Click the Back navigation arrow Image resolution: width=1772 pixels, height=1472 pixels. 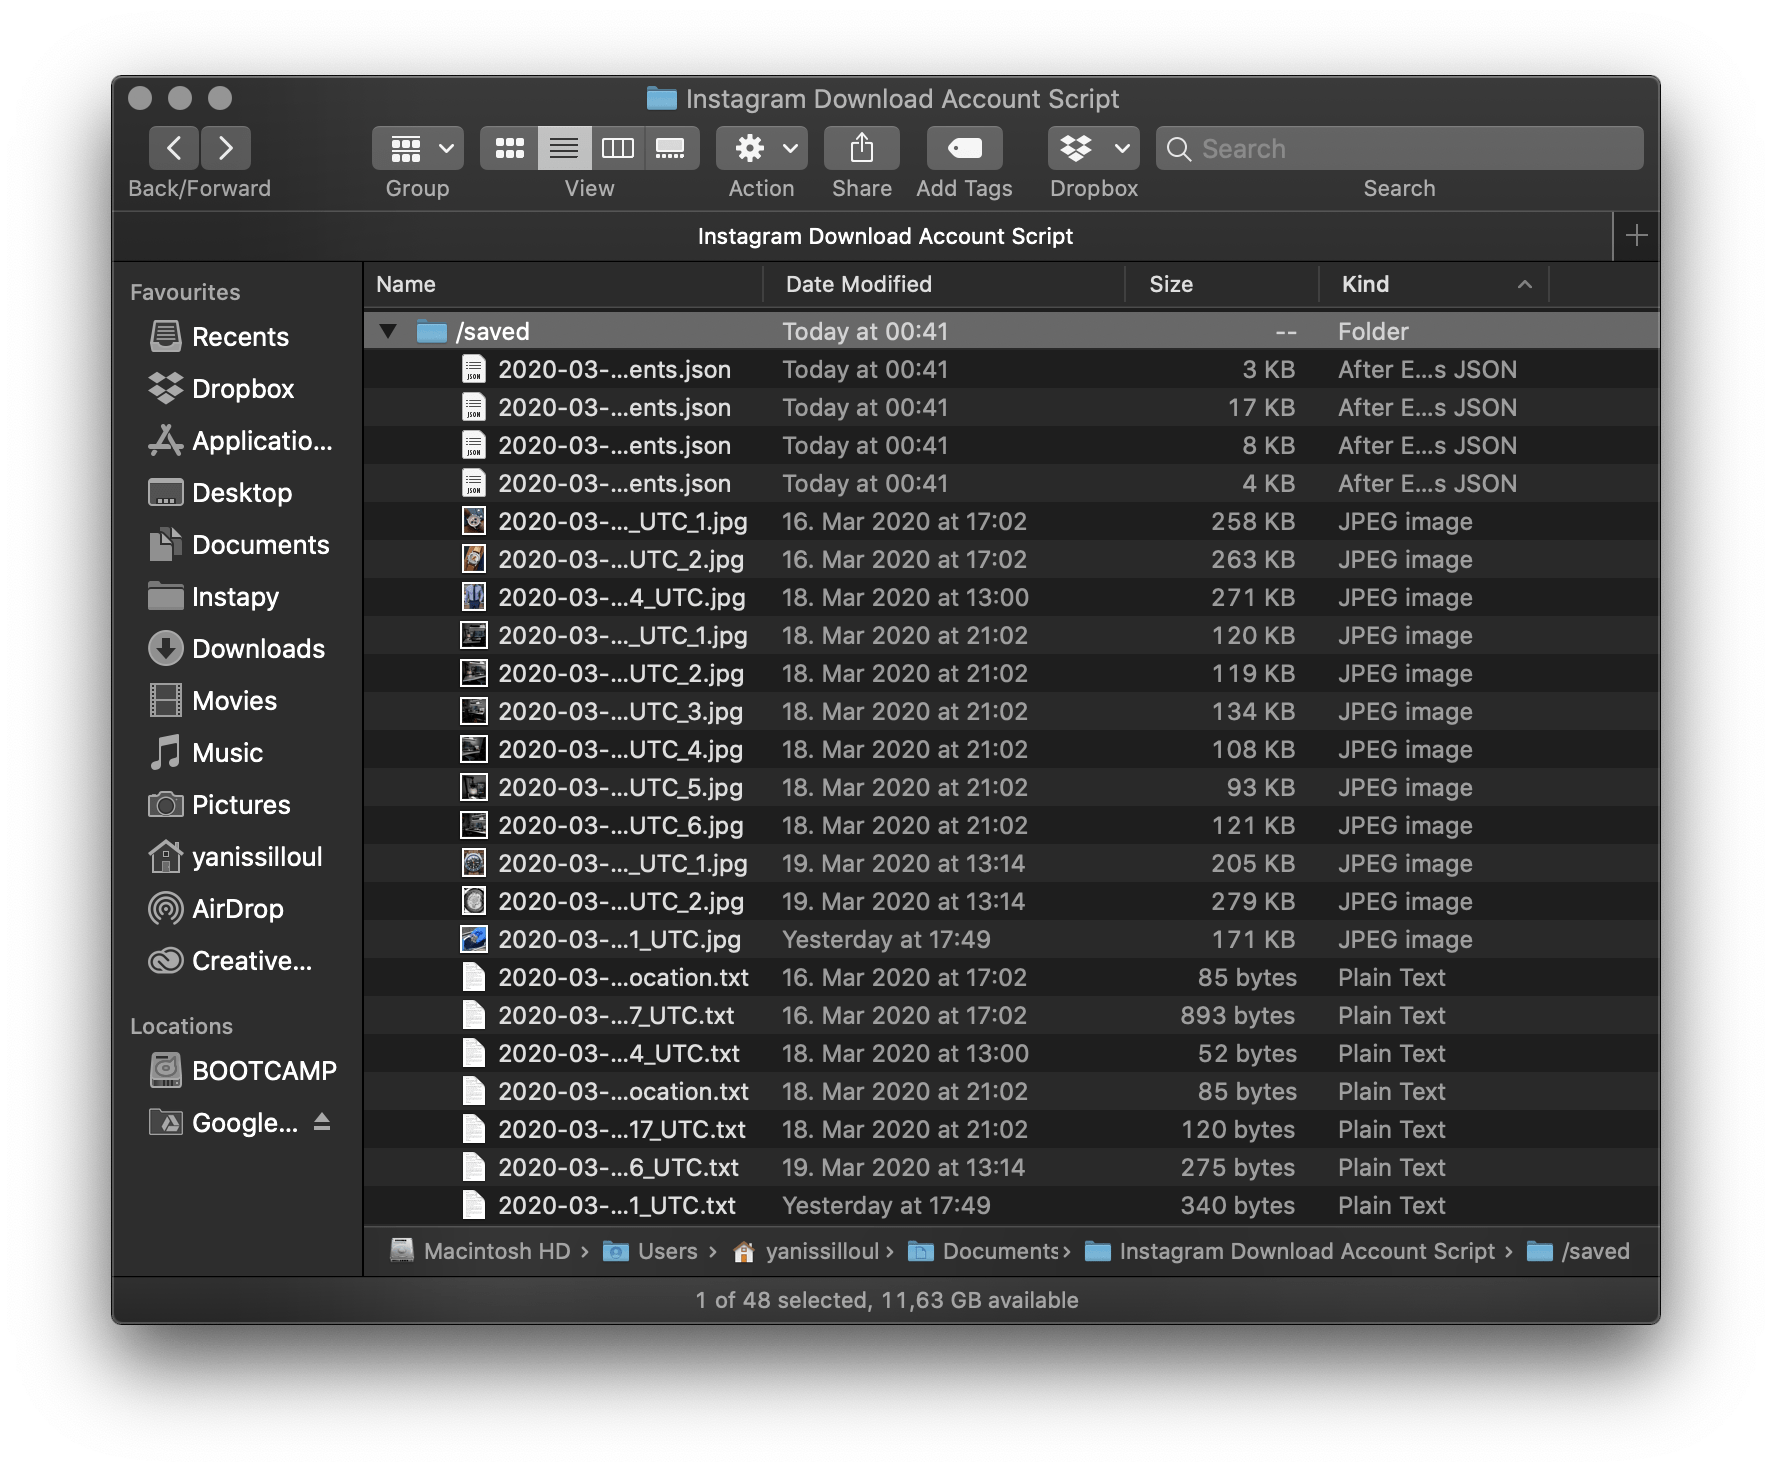[x=173, y=147]
